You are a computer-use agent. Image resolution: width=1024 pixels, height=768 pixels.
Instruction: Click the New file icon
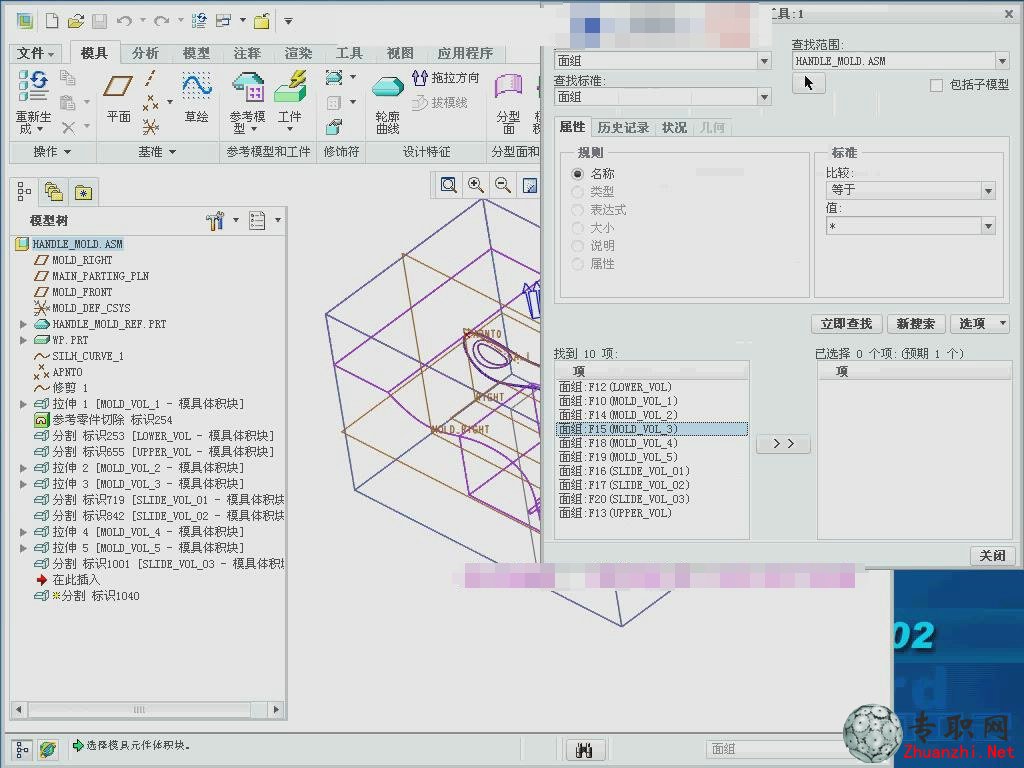click(52, 21)
